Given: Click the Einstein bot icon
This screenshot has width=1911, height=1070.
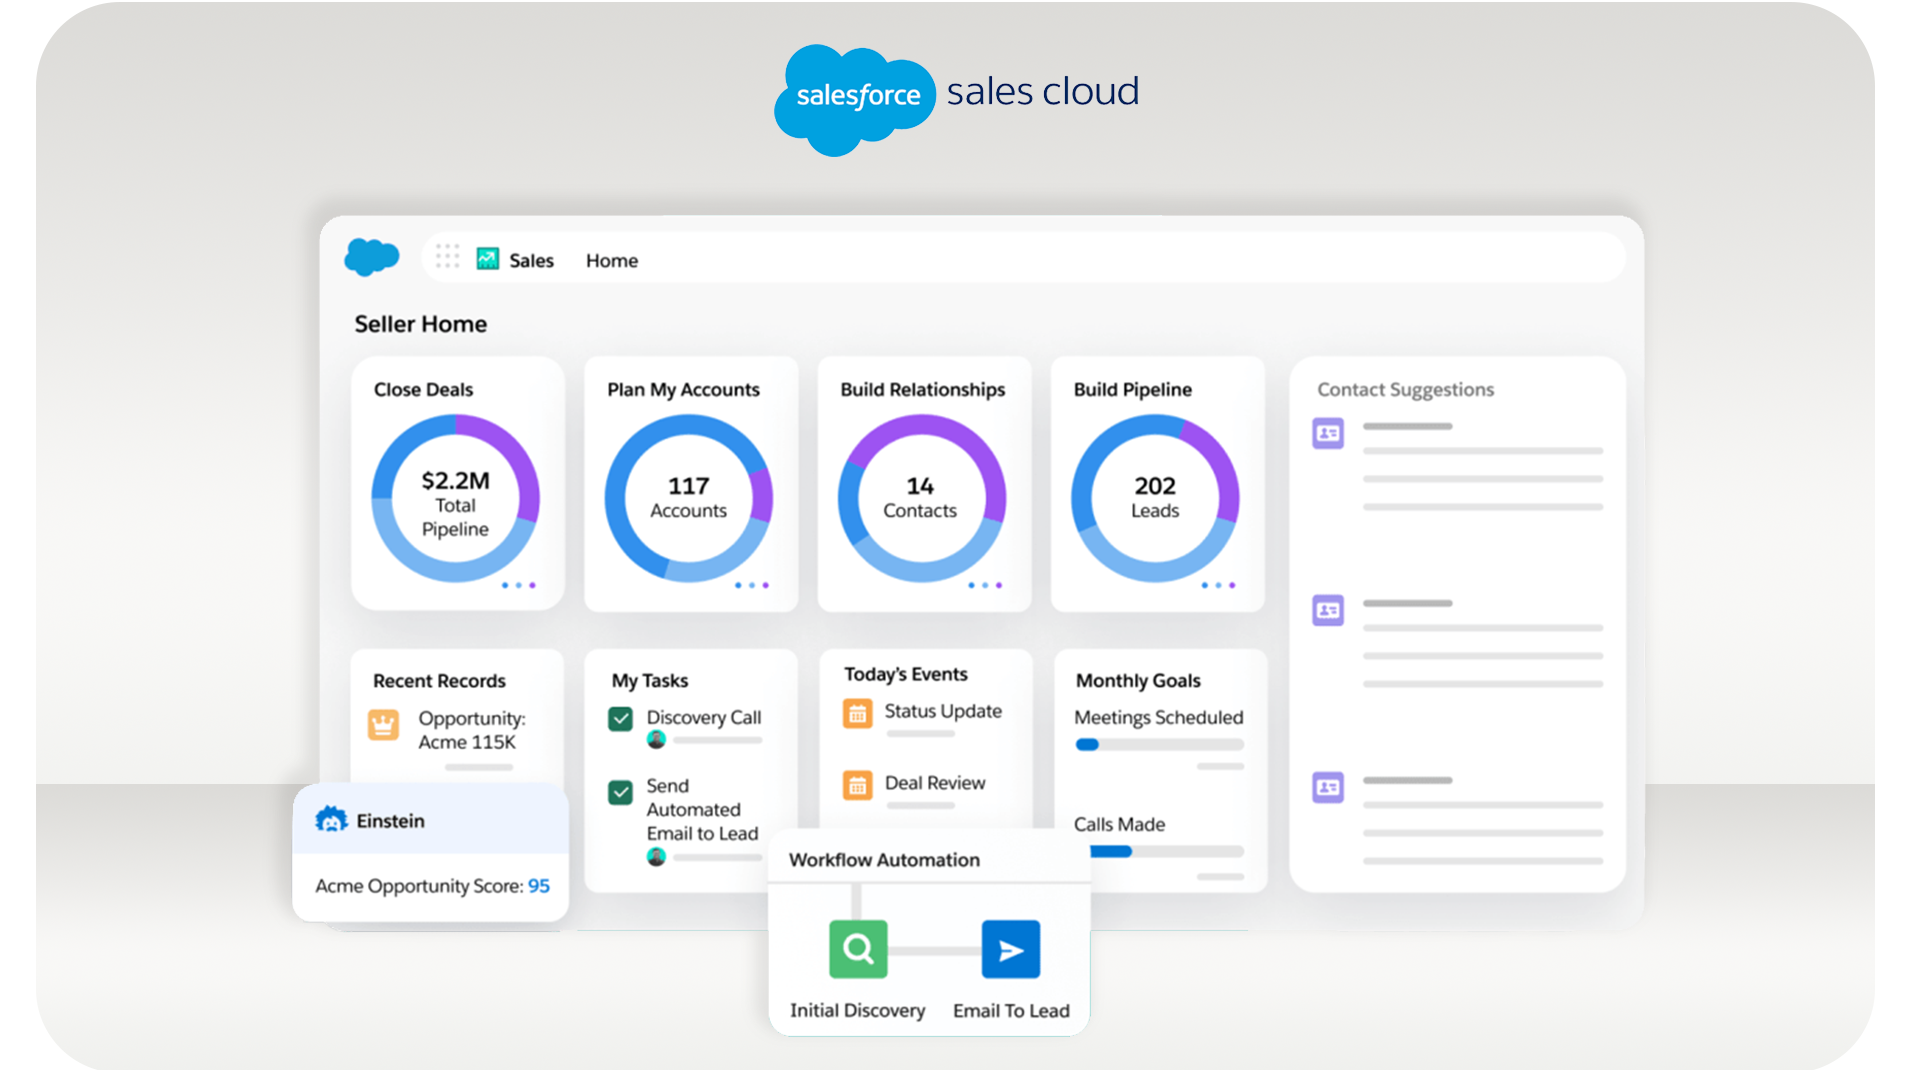Looking at the screenshot, I should [331, 820].
